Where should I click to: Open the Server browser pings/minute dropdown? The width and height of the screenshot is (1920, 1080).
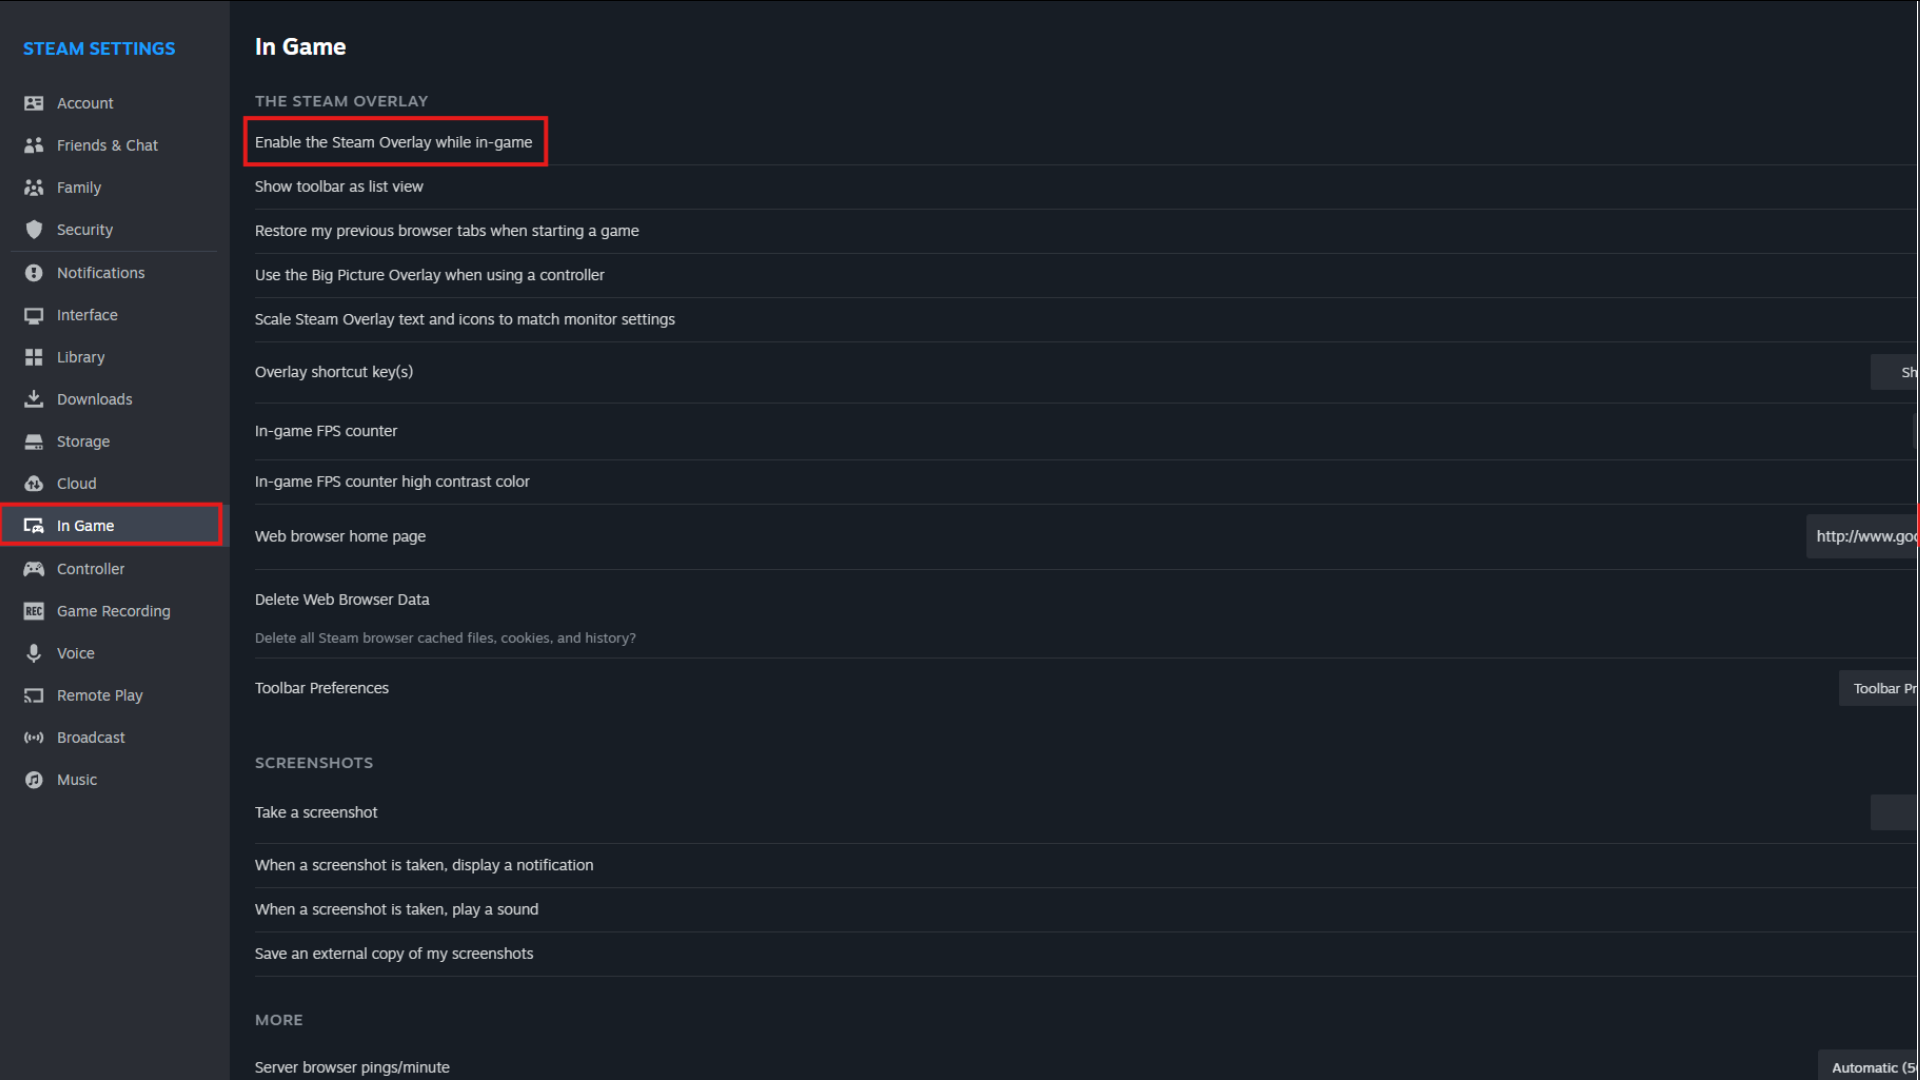[1870, 1067]
